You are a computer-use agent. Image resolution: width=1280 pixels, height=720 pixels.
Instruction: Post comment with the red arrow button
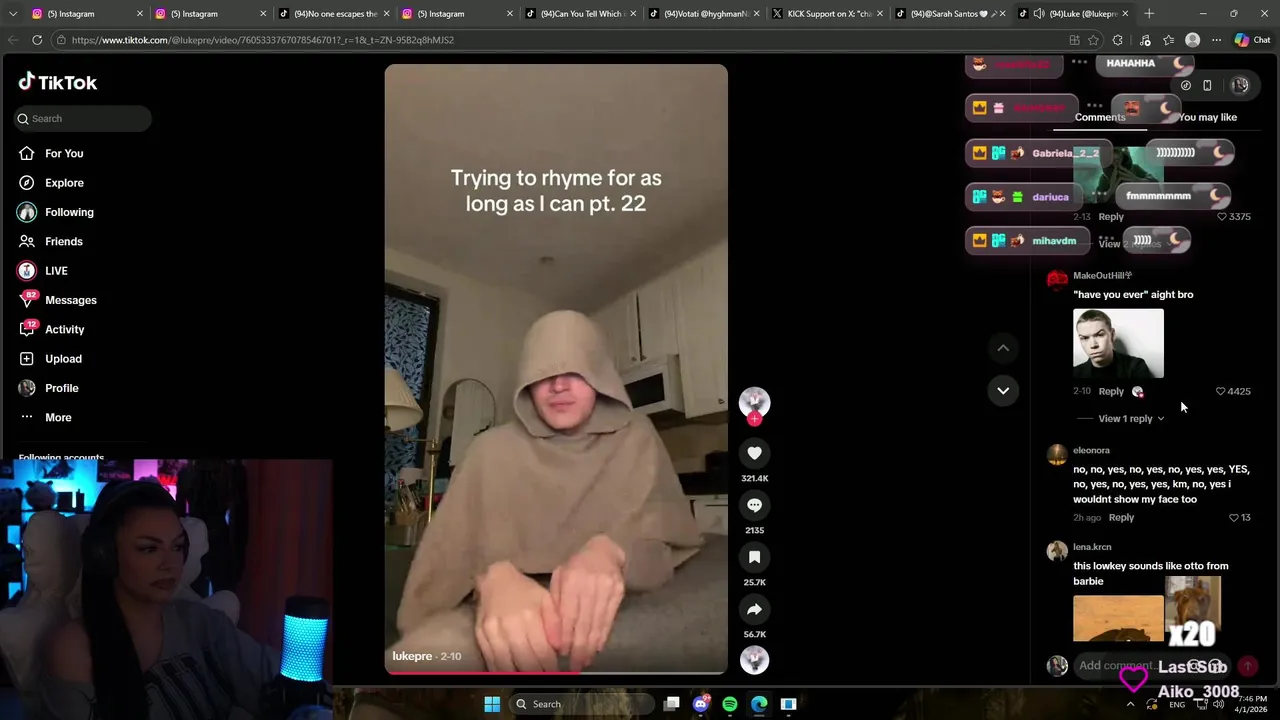pos(1248,666)
